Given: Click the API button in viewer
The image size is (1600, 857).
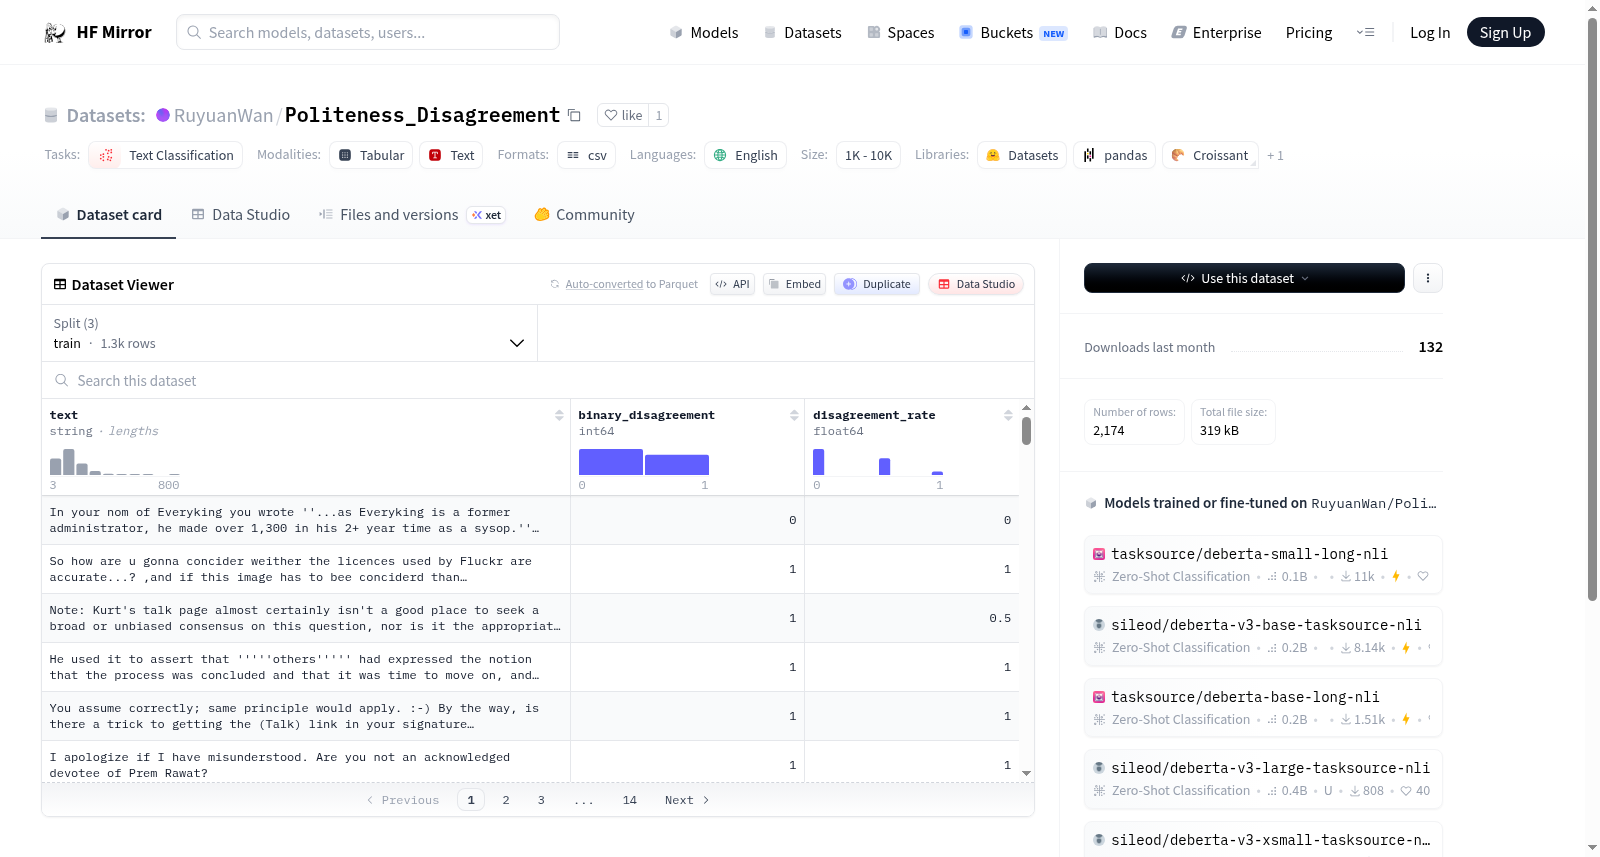Looking at the screenshot, I should pos(732,284).
